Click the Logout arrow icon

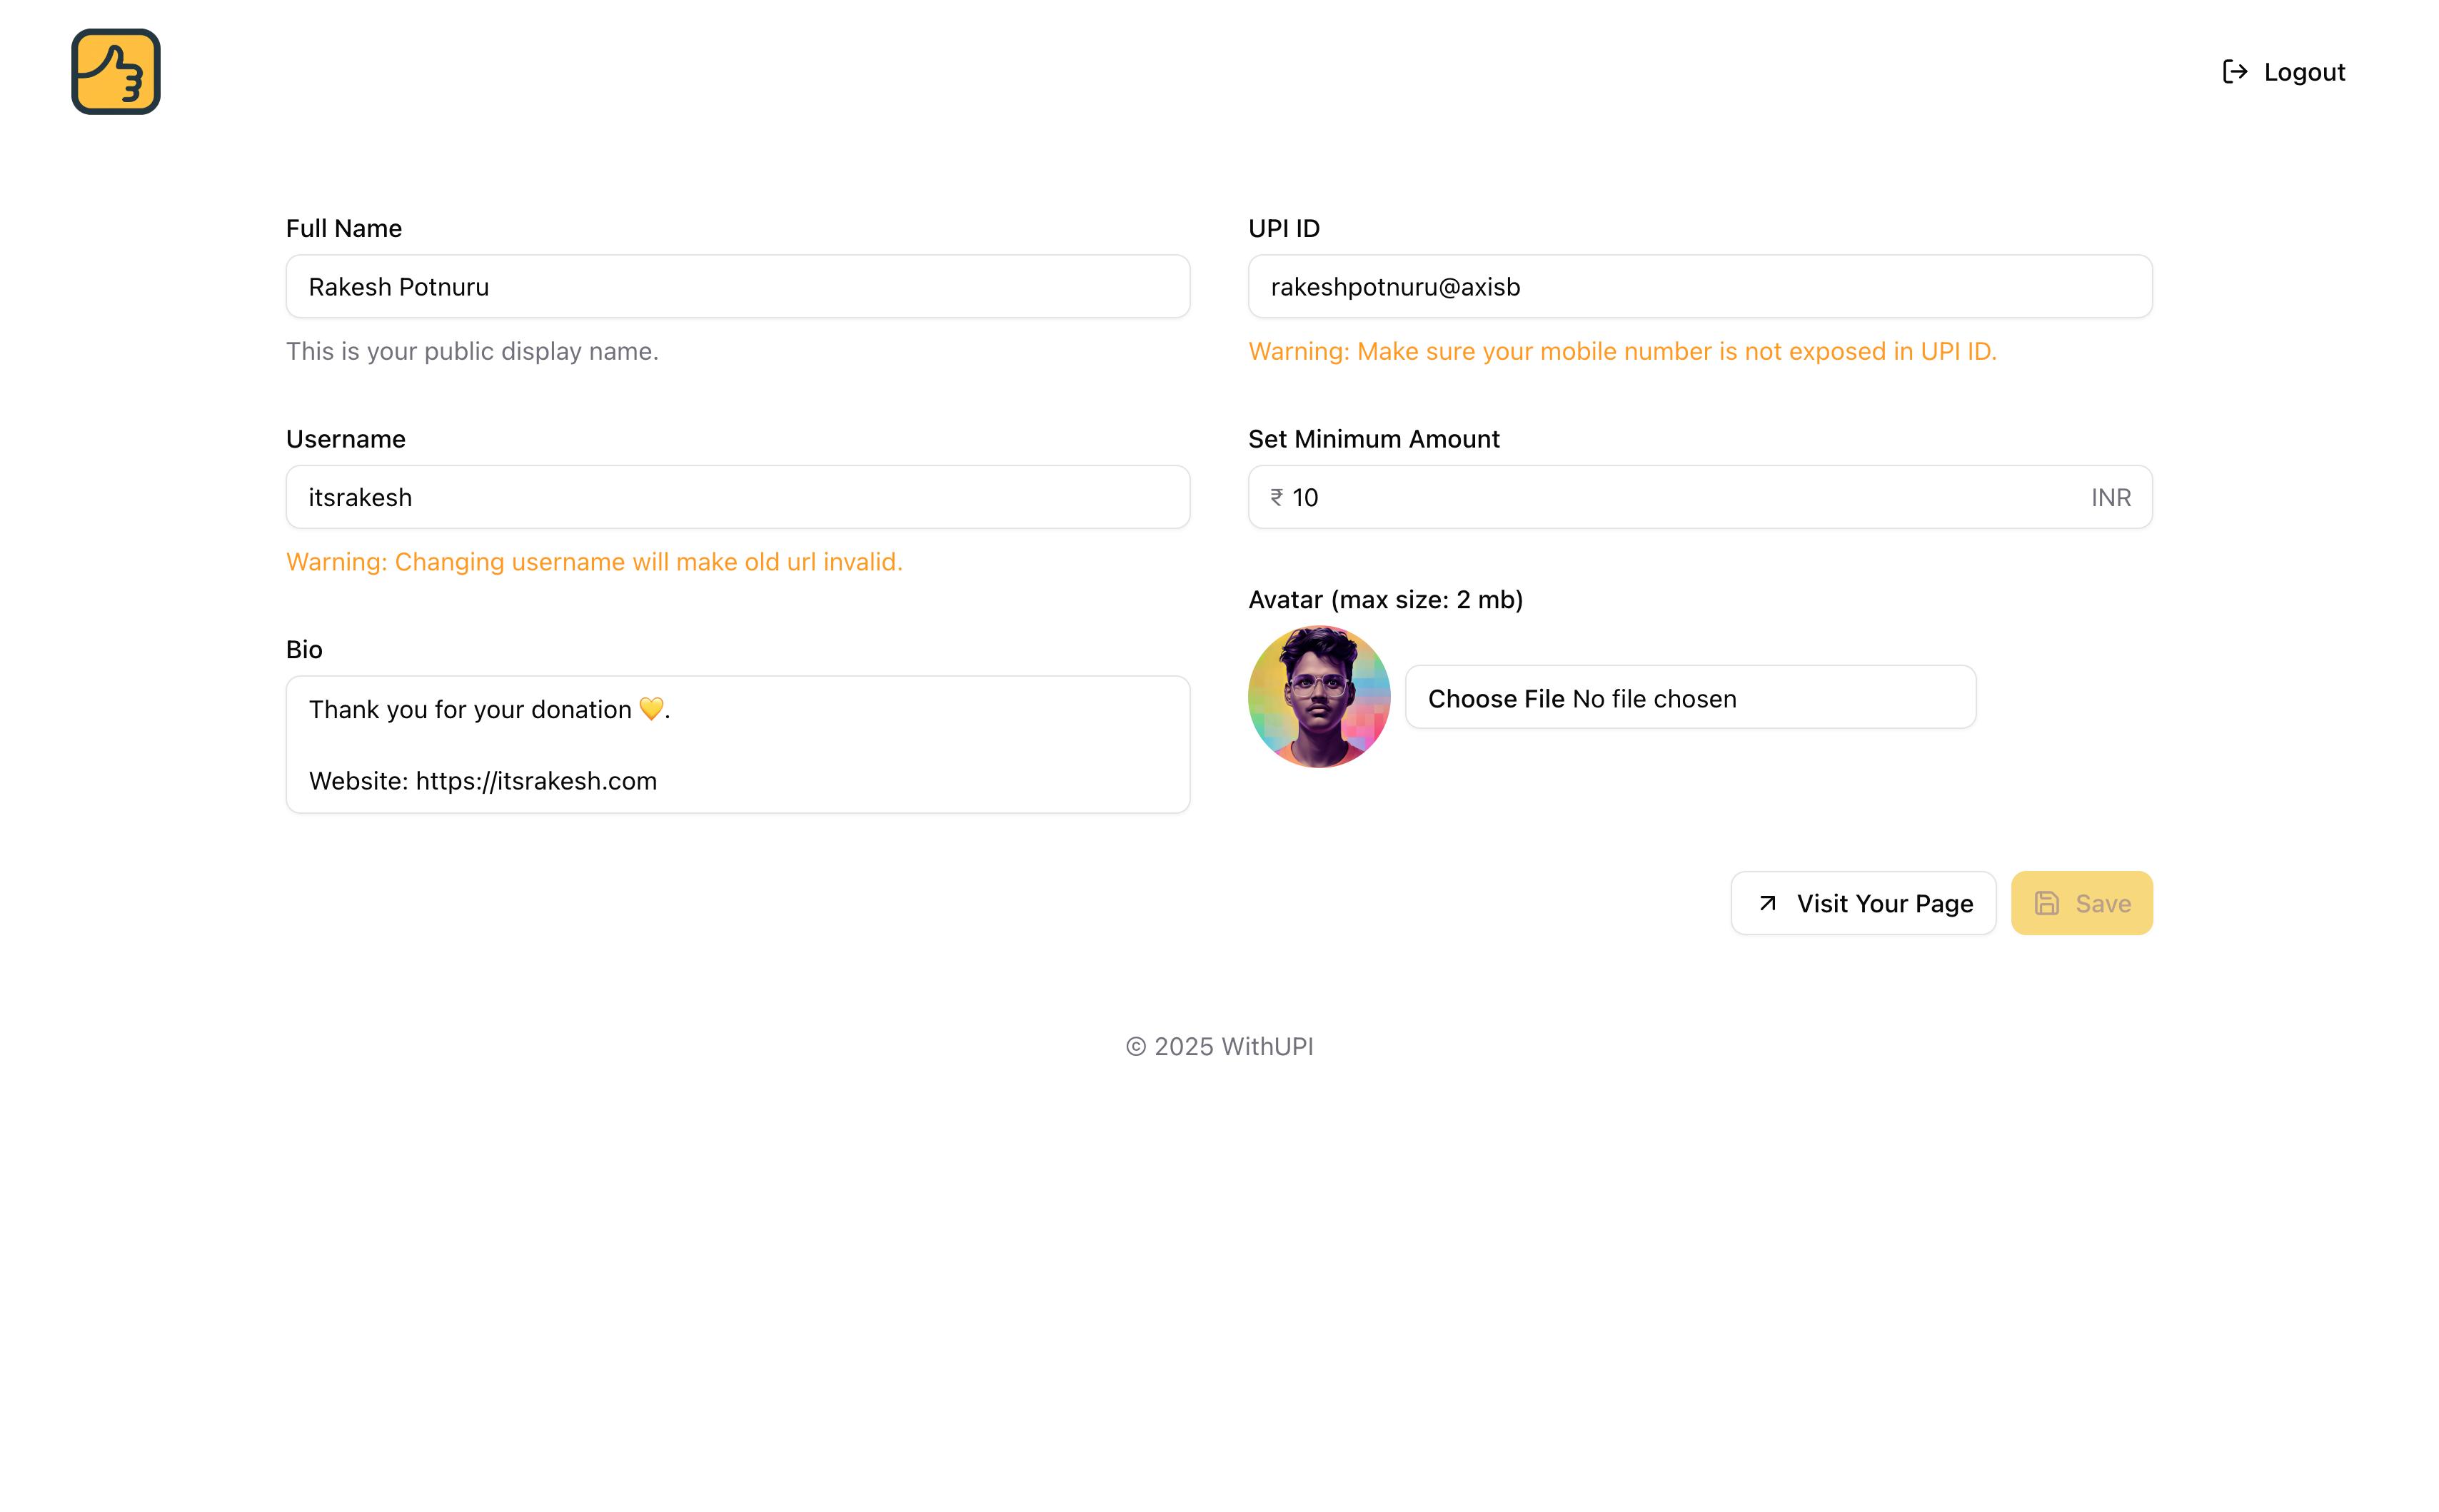2234,72
